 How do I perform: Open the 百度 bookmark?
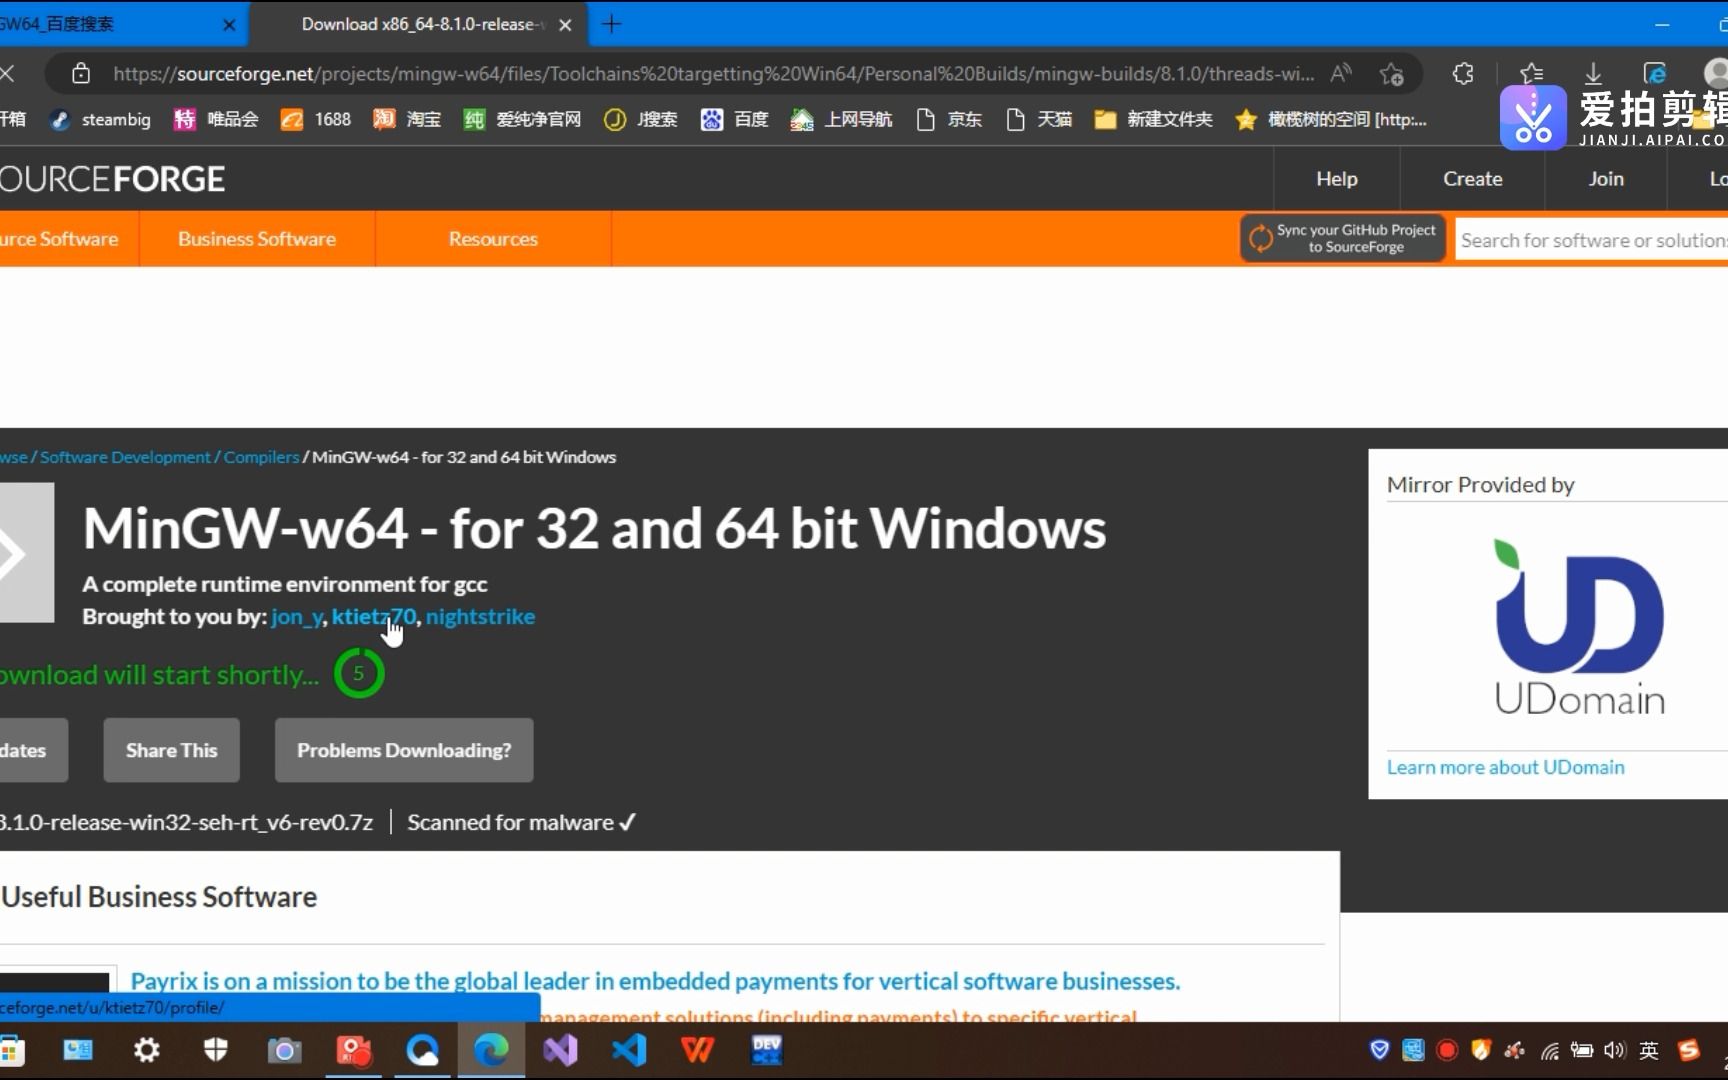(x=735, y=120)
